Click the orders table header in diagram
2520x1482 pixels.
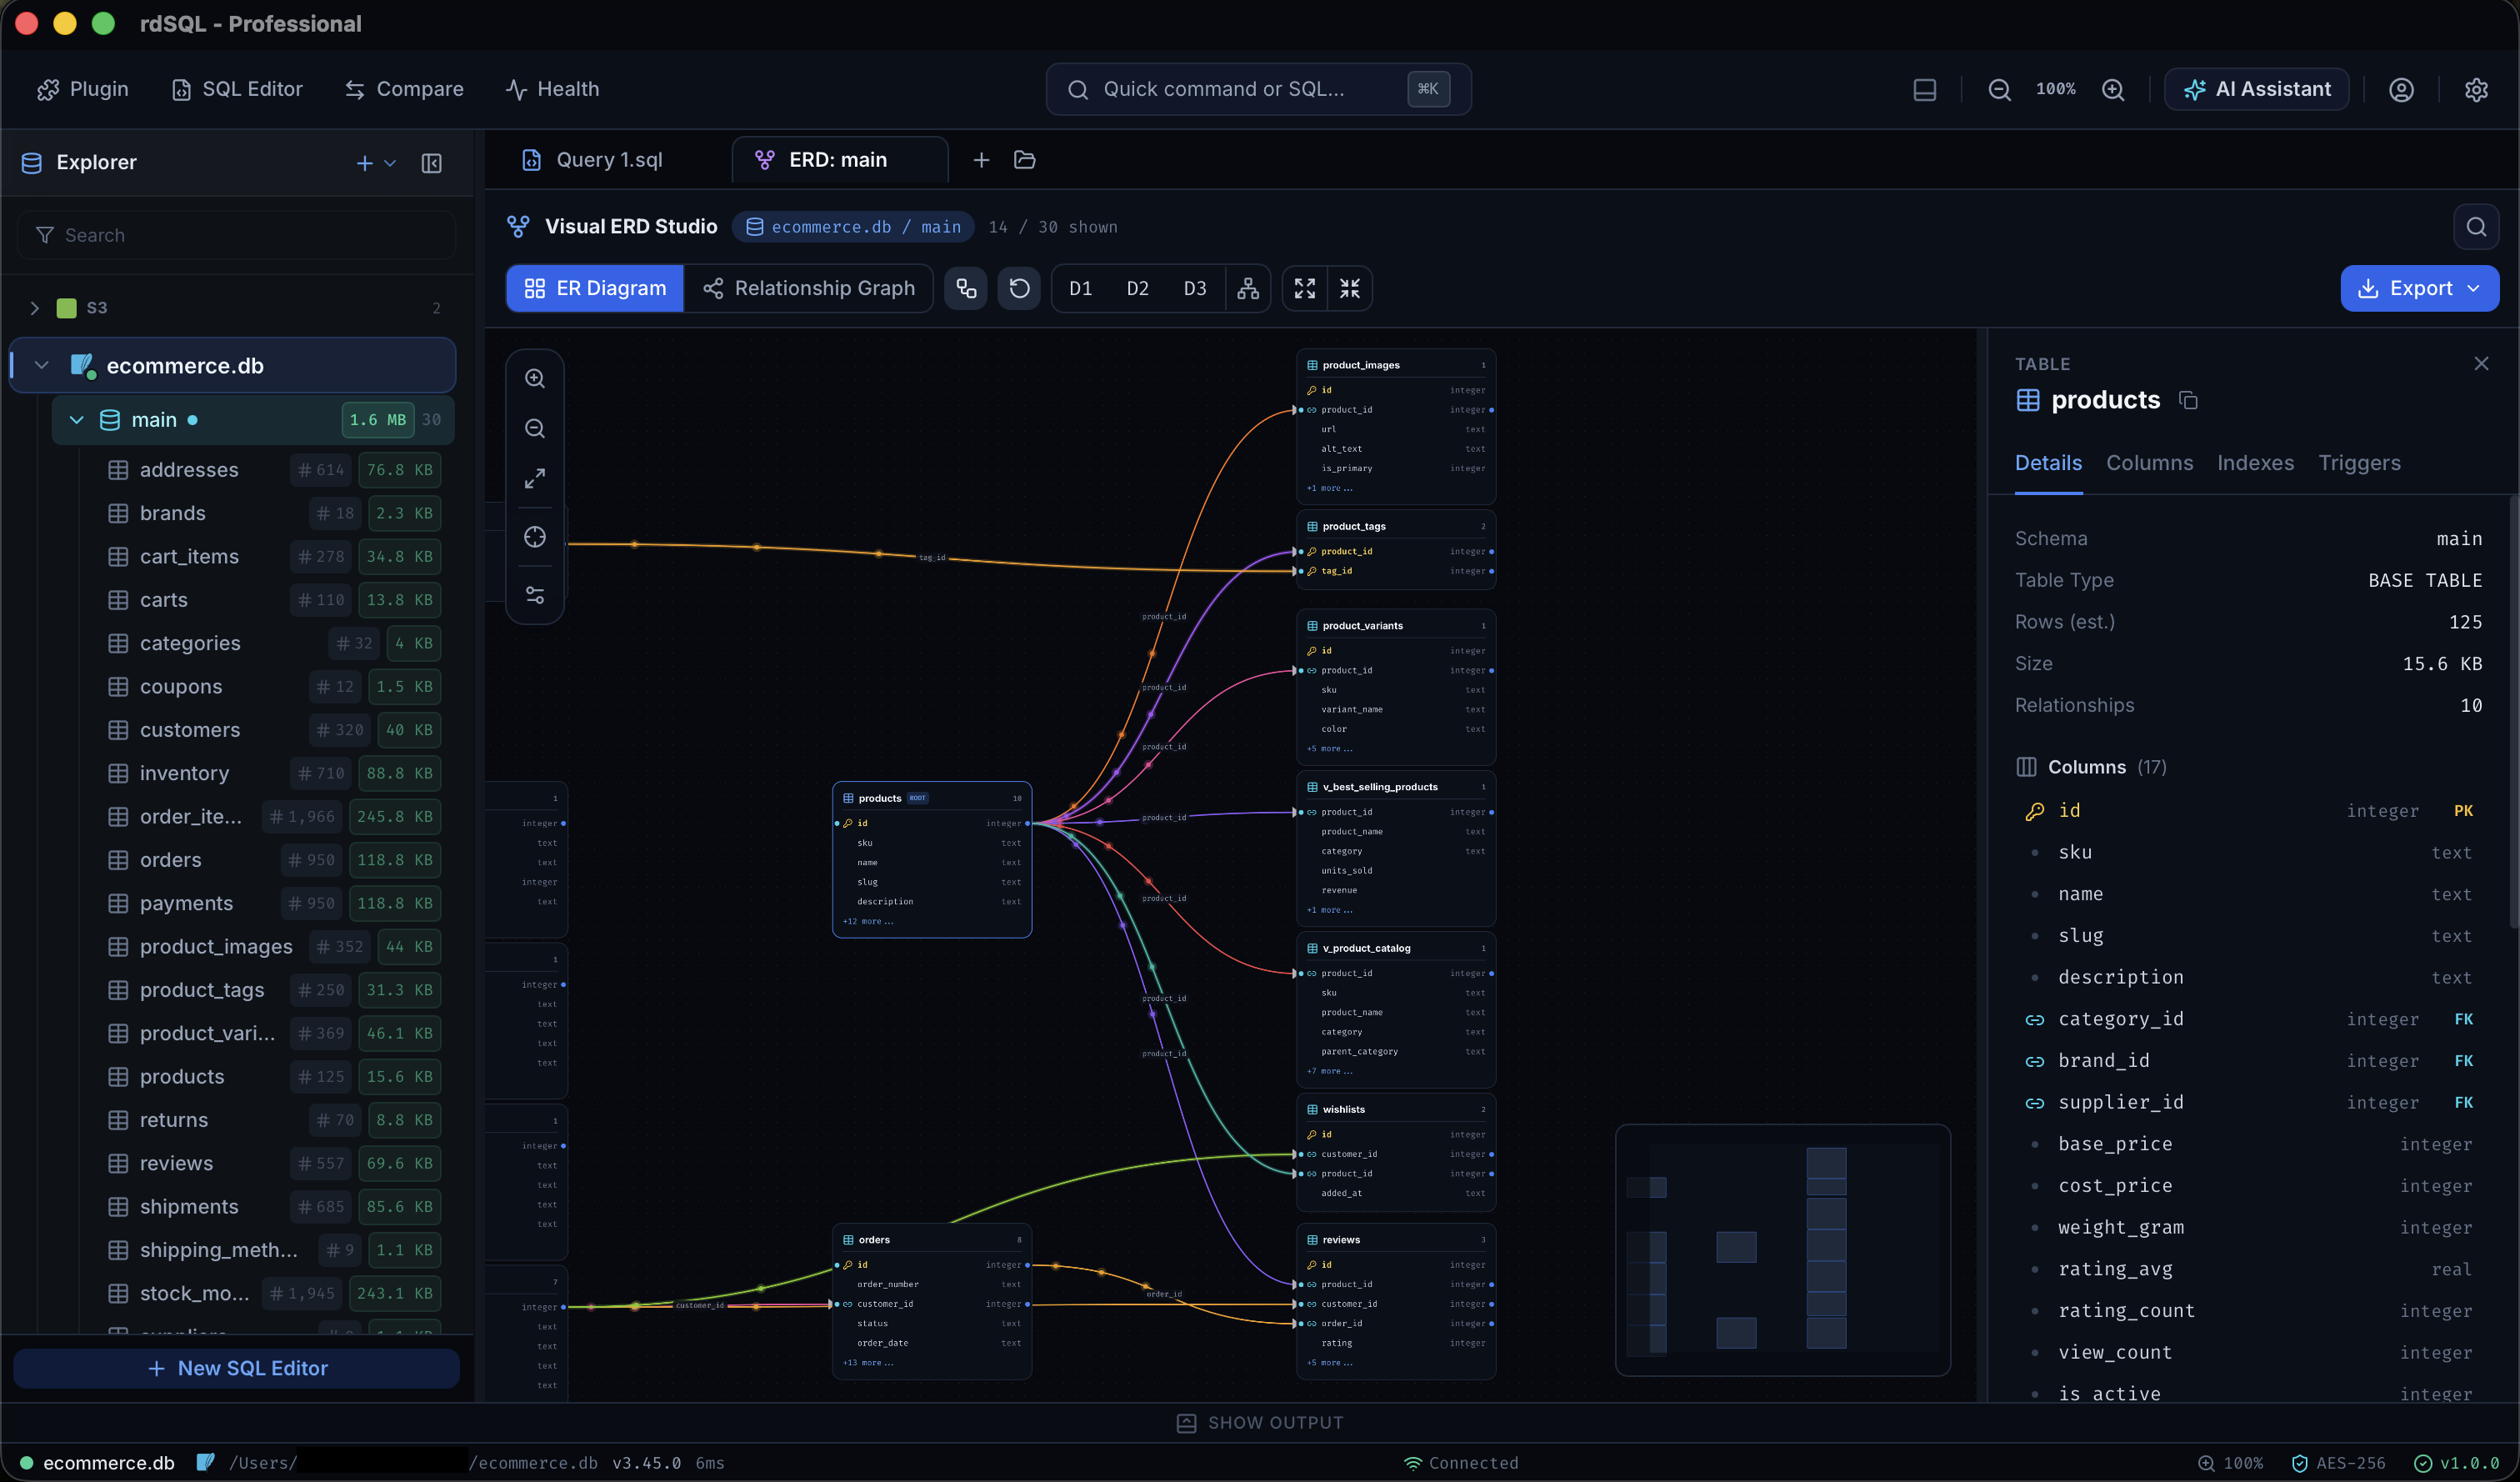[x=931, y=1239]
